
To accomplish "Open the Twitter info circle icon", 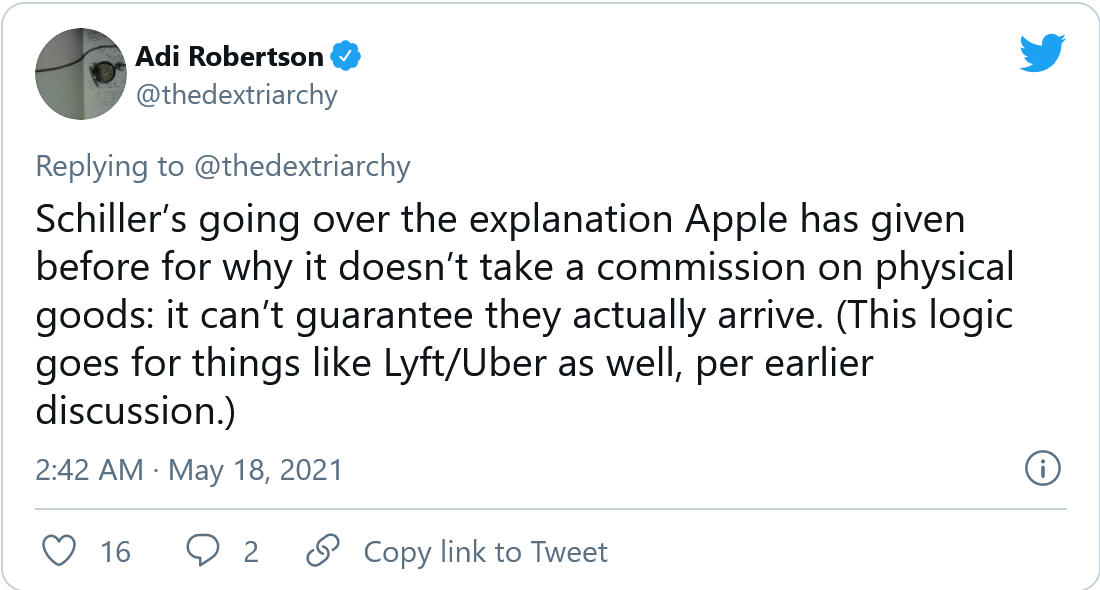I will pyautogui.click(x=1043, y=468).
